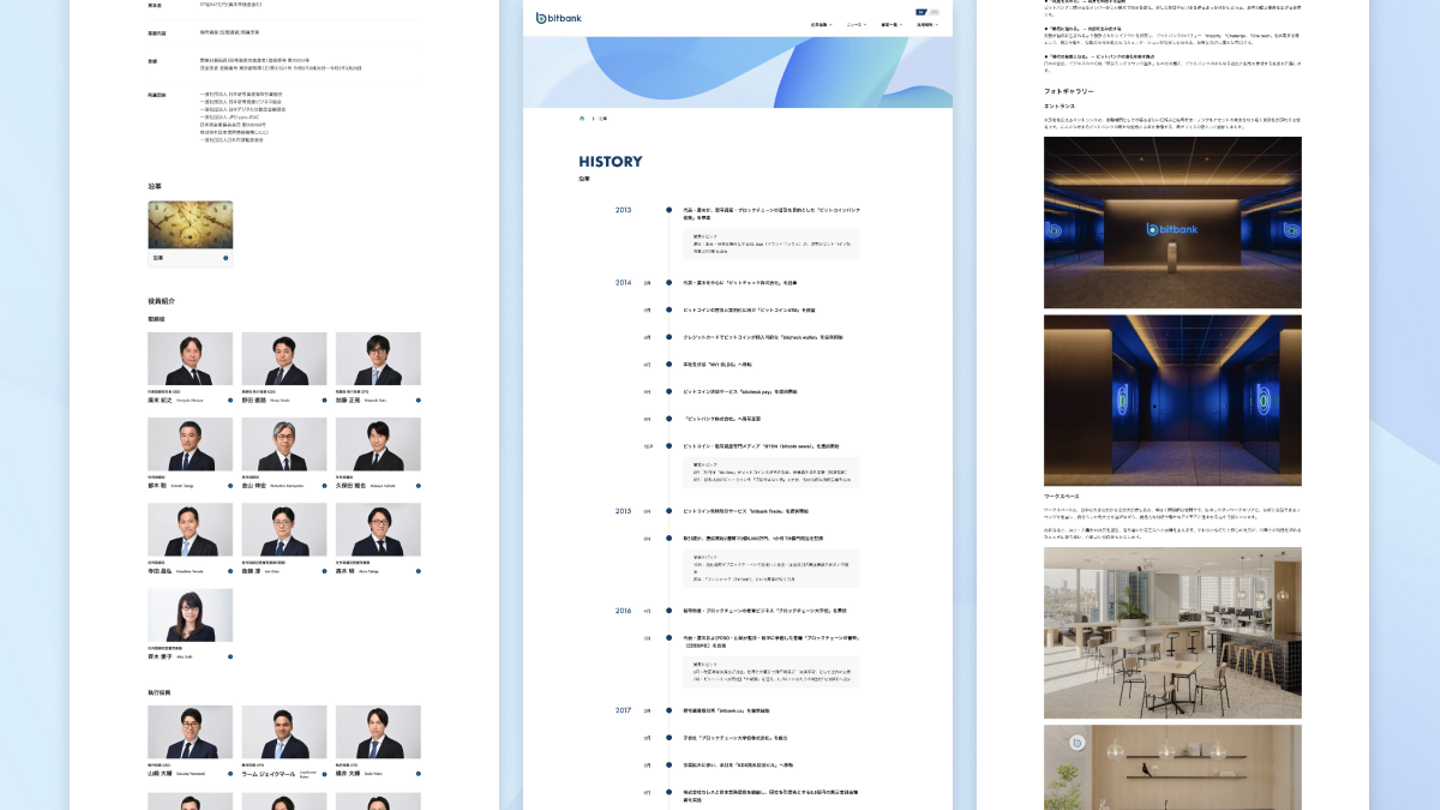Open info icon beside 青木 愛子
Screen dimensions: 1440x810
coord(230,657)
